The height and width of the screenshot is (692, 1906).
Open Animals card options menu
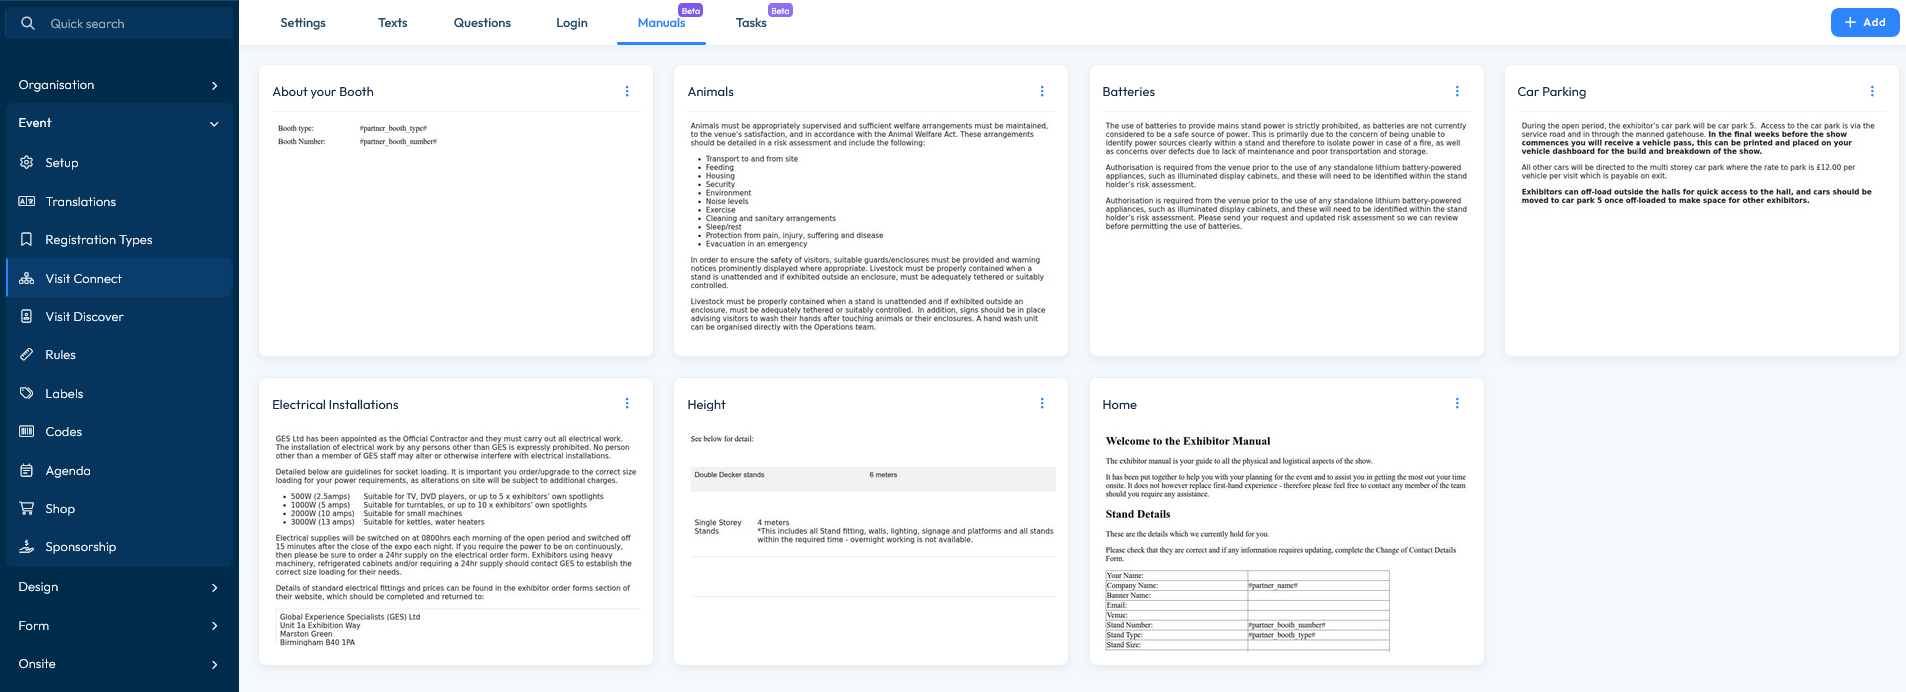pos(1042,91)
